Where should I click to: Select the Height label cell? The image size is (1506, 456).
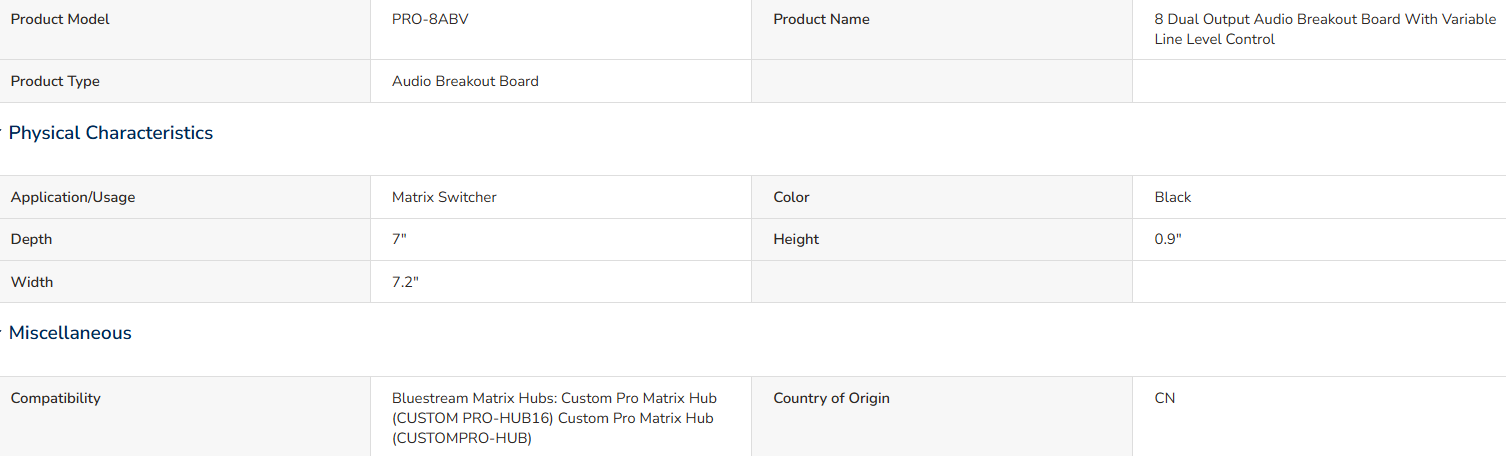pos(941,239)
